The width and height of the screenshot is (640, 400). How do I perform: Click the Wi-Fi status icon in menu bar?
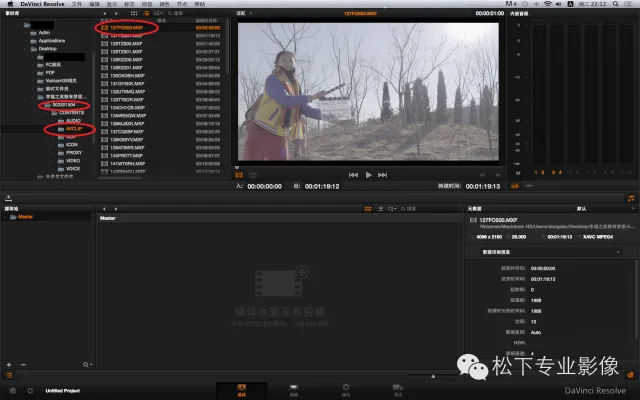pos(548,4)
